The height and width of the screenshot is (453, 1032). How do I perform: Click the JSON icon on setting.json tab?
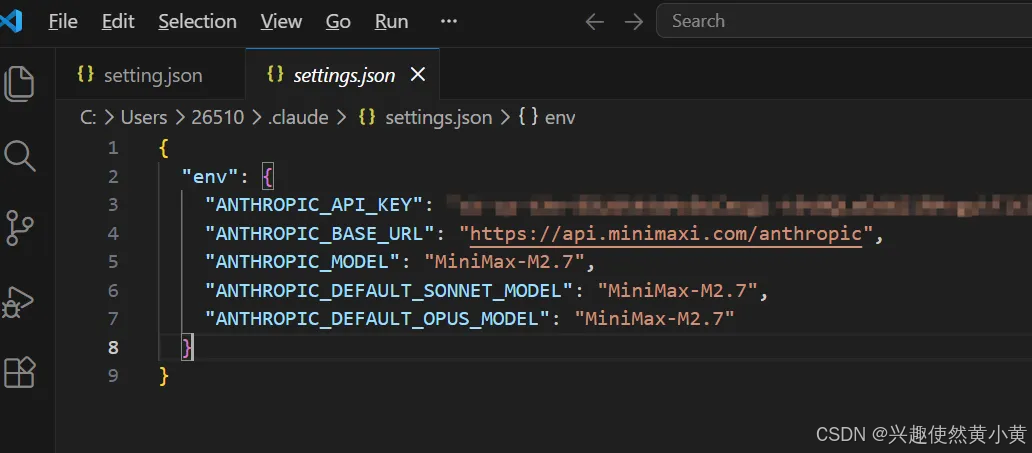pyautogui.click(x=85, y=74)
